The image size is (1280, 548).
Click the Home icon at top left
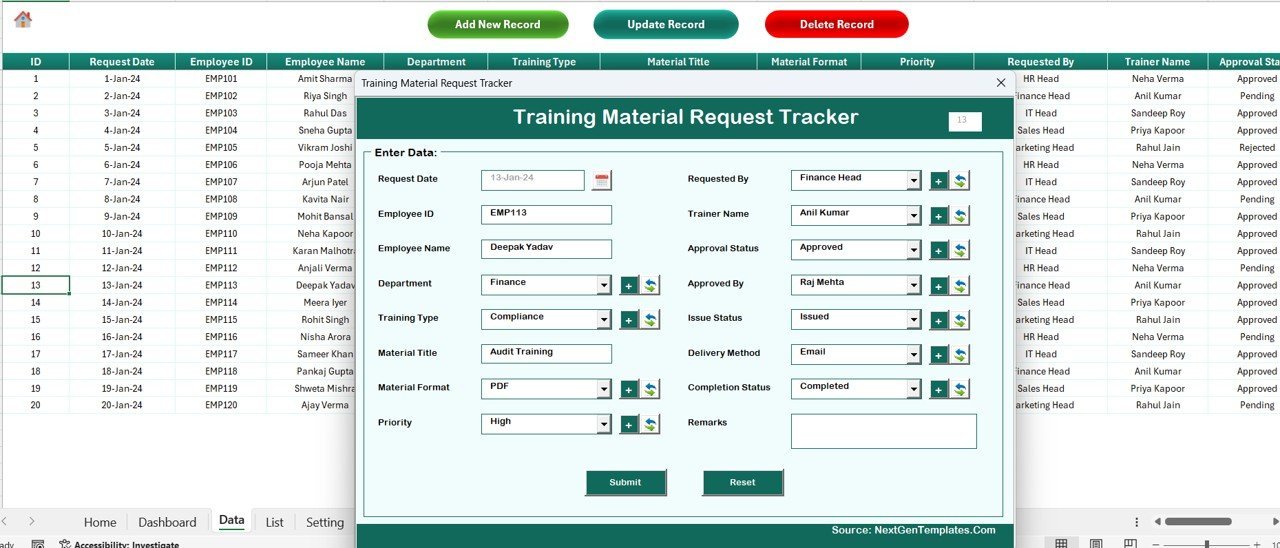22,19
